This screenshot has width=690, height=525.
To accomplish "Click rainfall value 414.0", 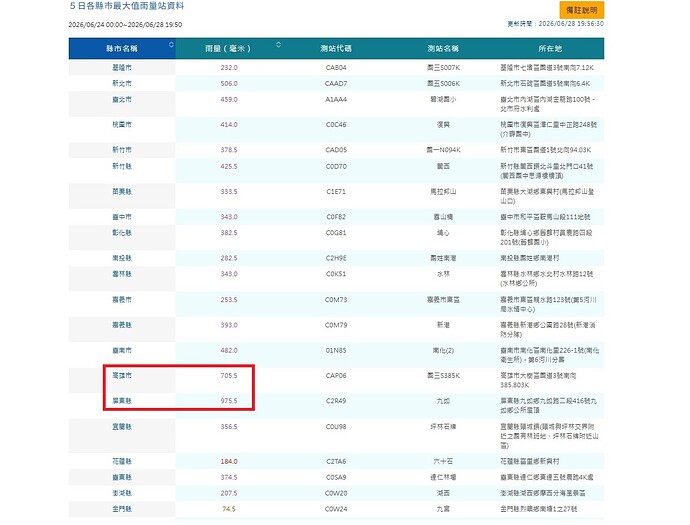I will tap(229, 125).
